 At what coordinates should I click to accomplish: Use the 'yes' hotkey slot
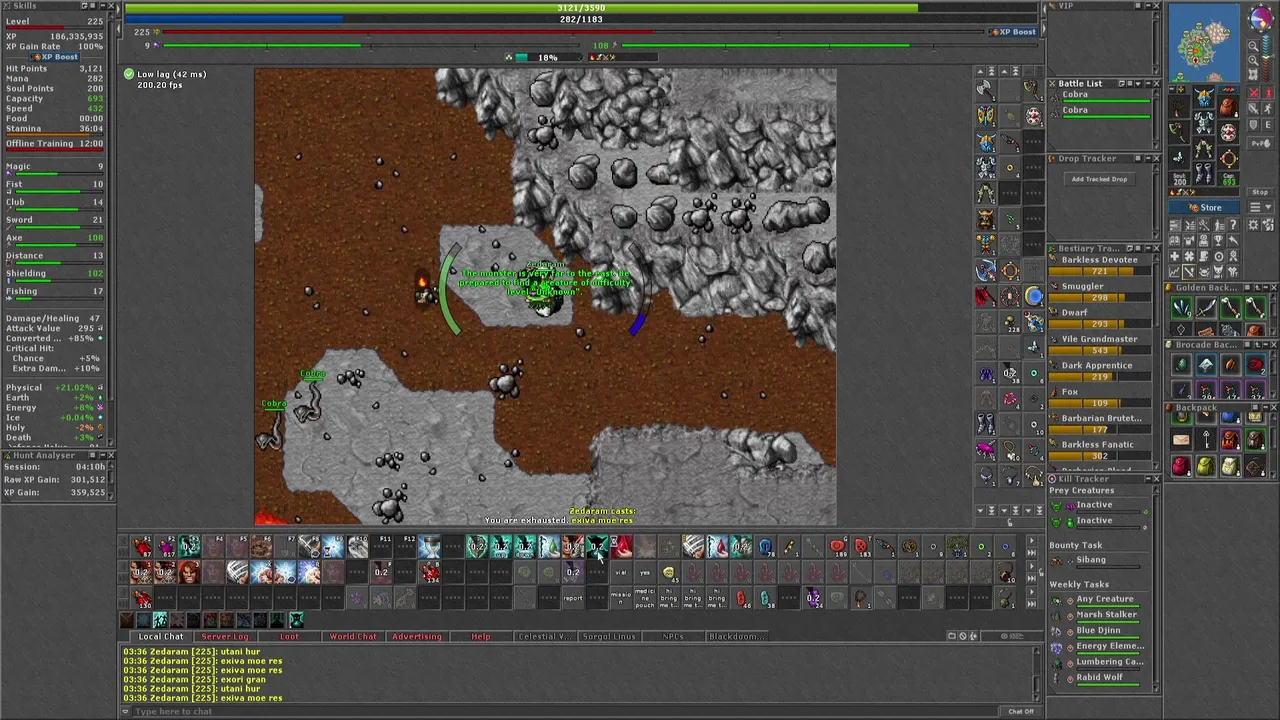click(645, 573)
